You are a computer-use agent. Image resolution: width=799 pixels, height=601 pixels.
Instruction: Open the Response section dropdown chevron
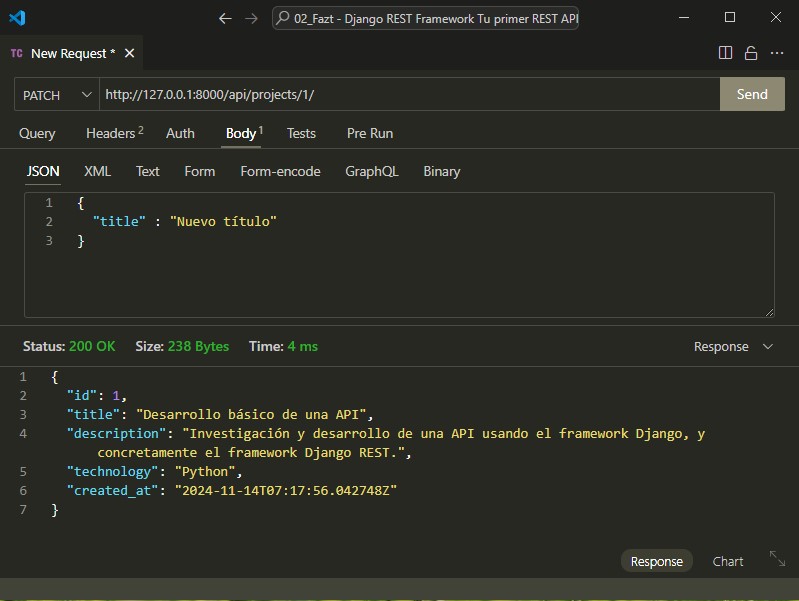768,347
